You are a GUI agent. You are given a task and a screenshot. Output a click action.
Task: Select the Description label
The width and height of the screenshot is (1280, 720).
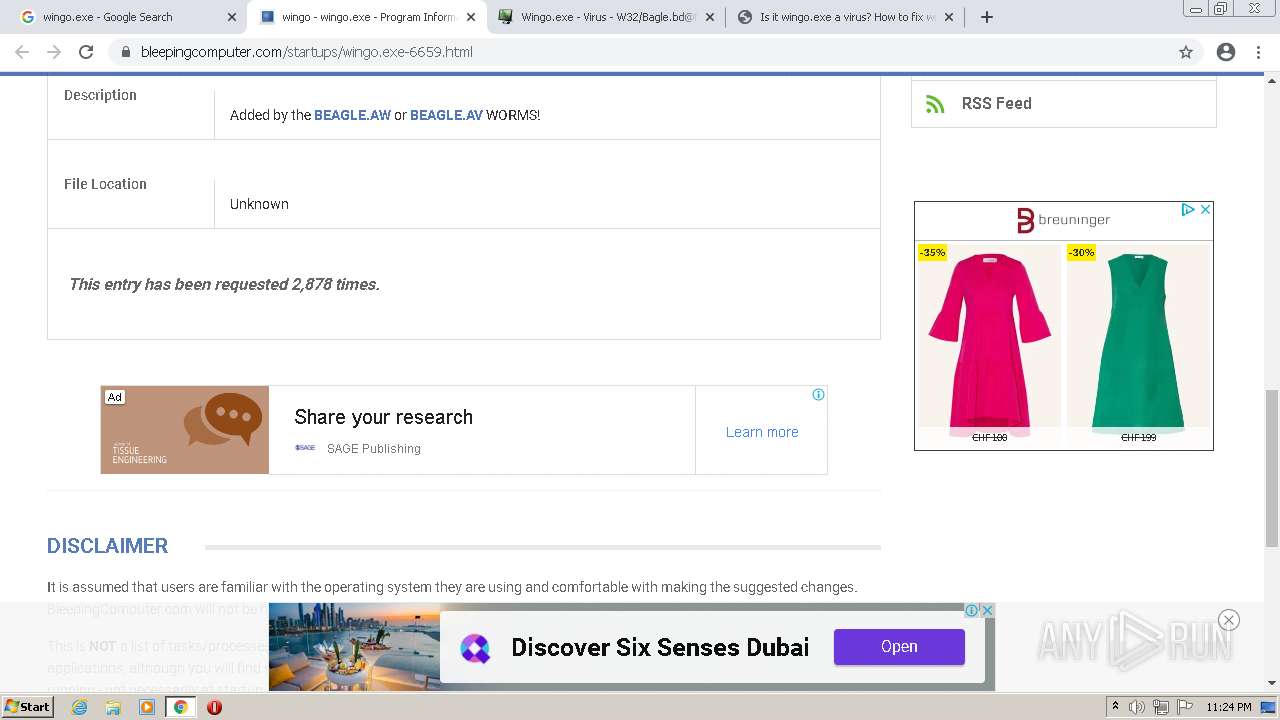tap(100, 95)
